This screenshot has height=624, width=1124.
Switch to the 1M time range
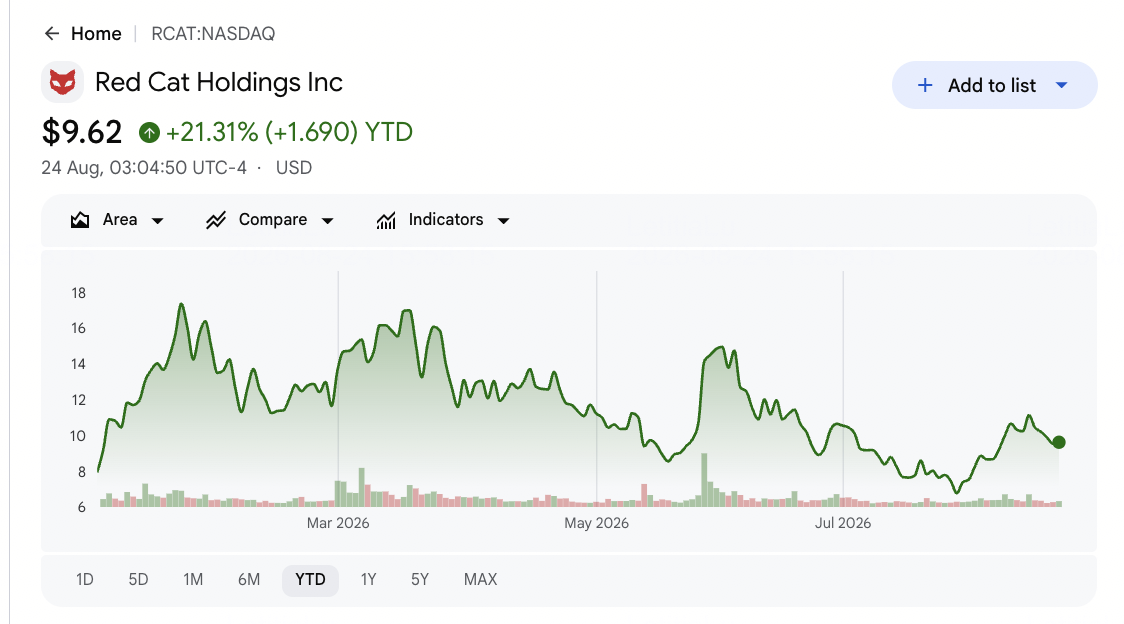pos(193,580)
